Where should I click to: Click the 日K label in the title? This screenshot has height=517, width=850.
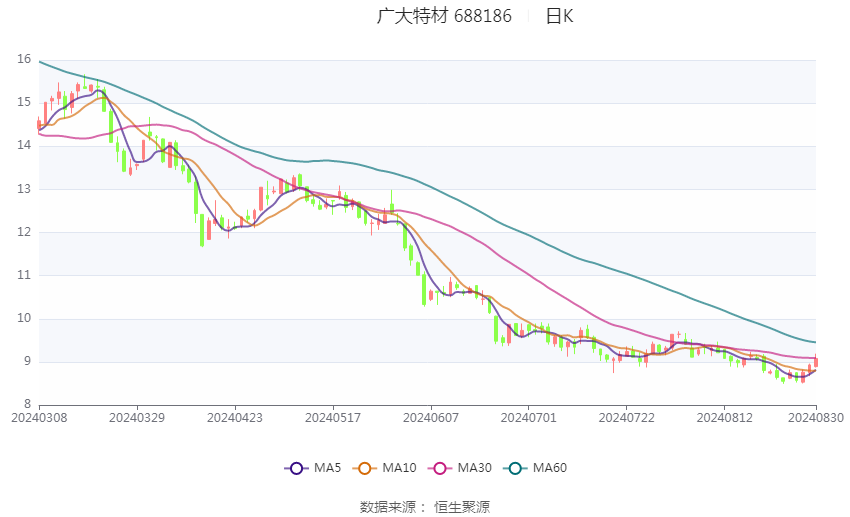(559, 16)
